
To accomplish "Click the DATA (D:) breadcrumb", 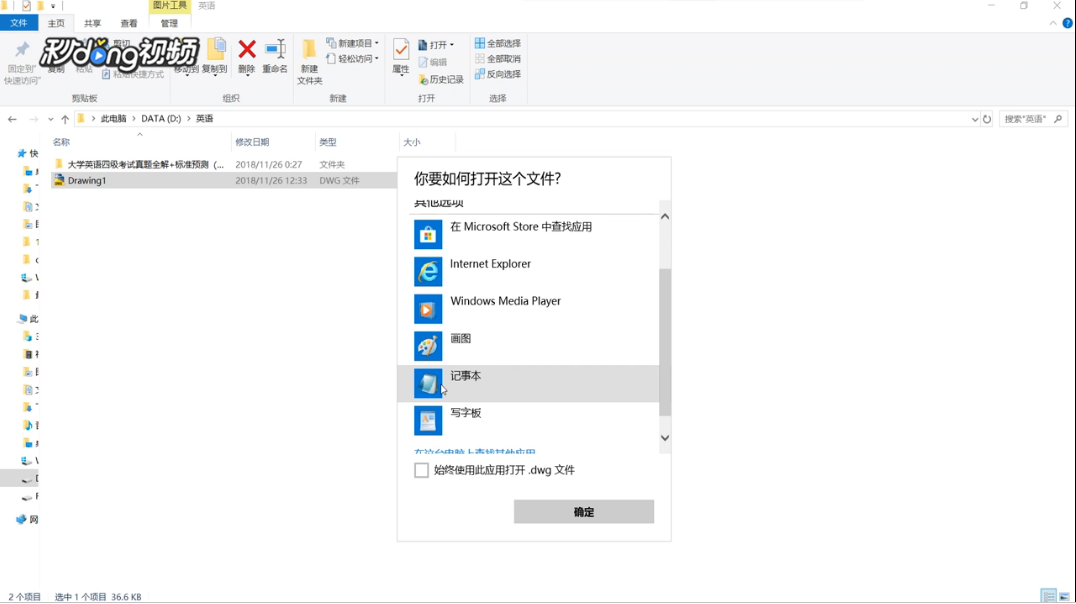I will click(x=161, y=119).
